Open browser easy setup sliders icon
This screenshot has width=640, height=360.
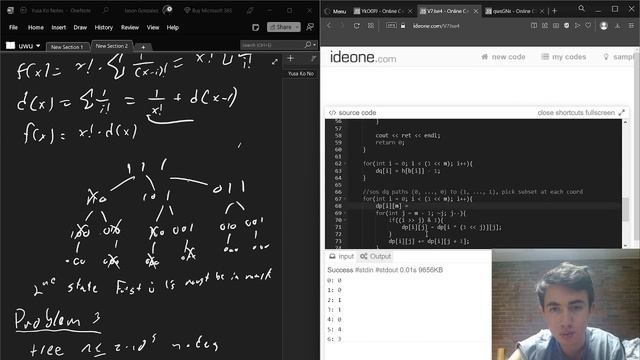click(x=631, y=26)
